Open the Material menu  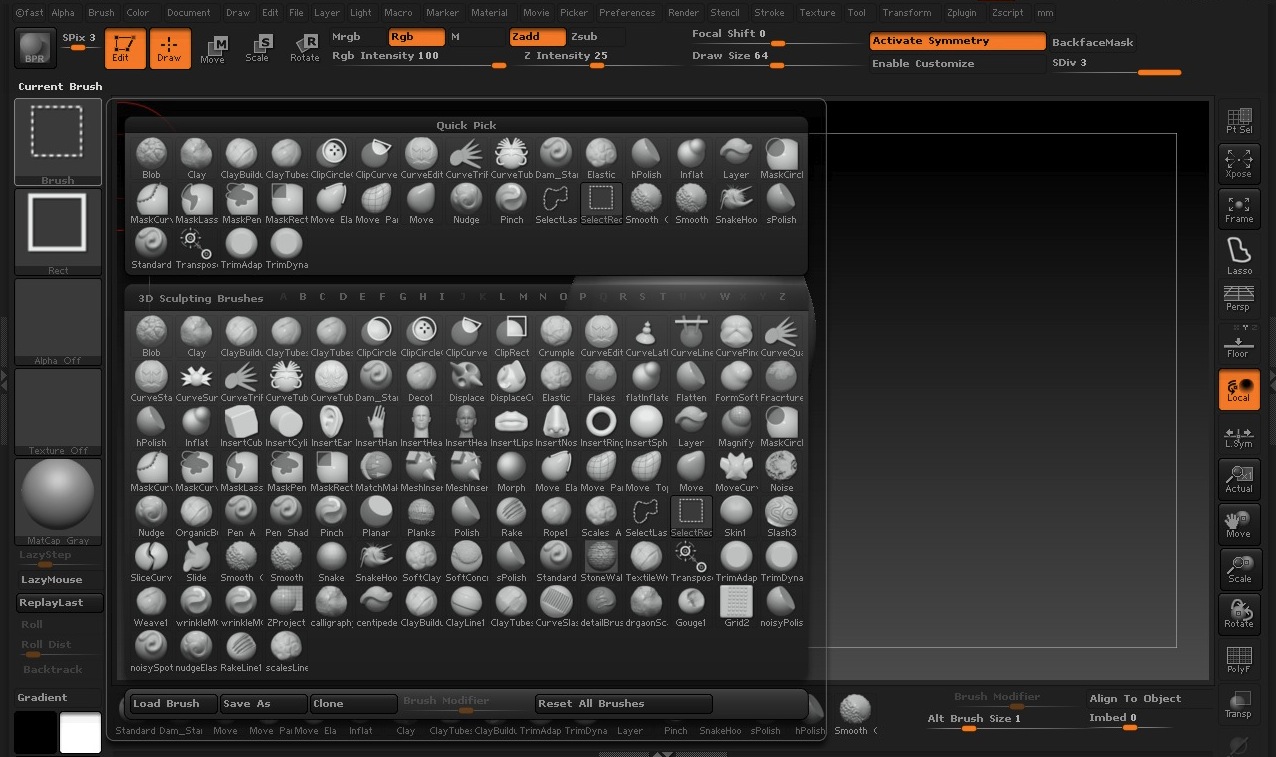coord(489,13)
